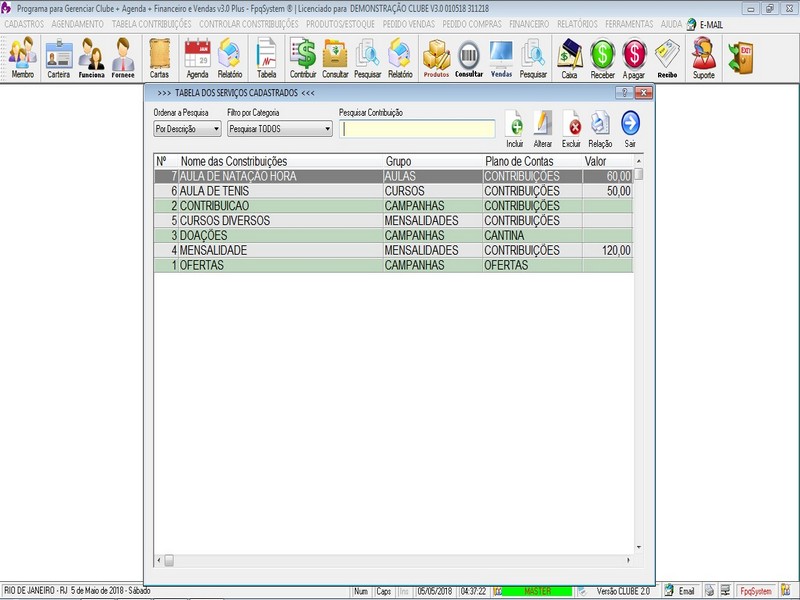The width and height of the screenshot is (800, 600).
Task: Open the Suporte headset icon
Action: tap(704, 58)
